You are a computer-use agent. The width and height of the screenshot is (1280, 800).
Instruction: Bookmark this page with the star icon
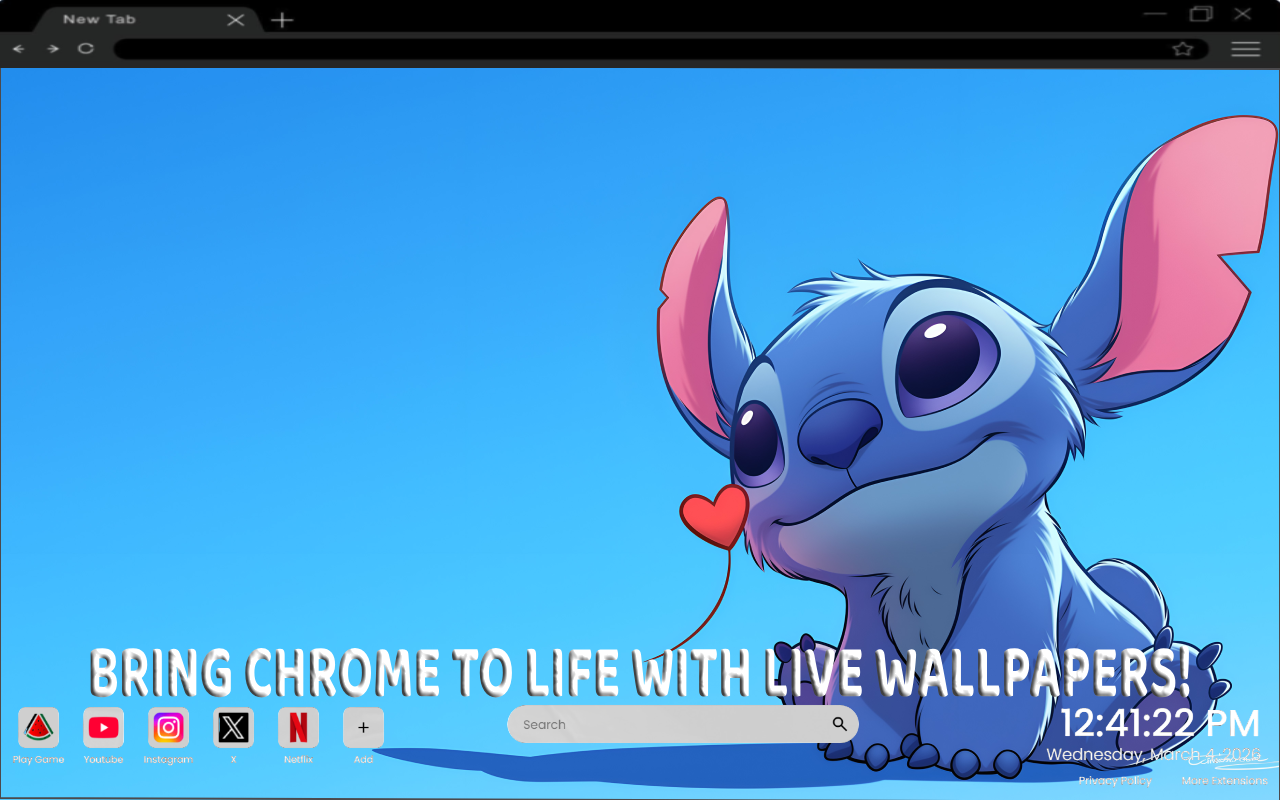[x=1183, y=49]
